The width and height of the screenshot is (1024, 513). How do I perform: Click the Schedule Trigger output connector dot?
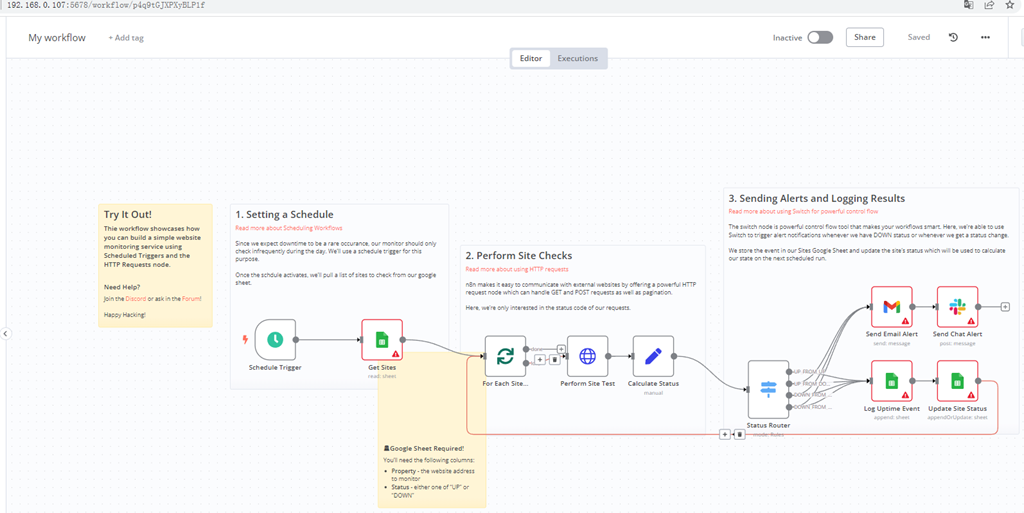(296, 339)
